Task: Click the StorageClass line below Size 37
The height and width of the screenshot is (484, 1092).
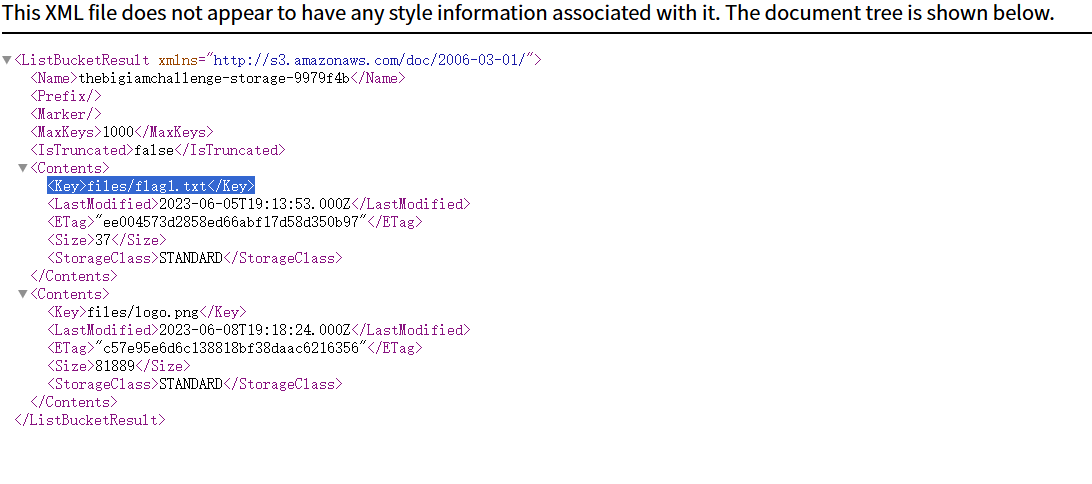Action: 195,258
